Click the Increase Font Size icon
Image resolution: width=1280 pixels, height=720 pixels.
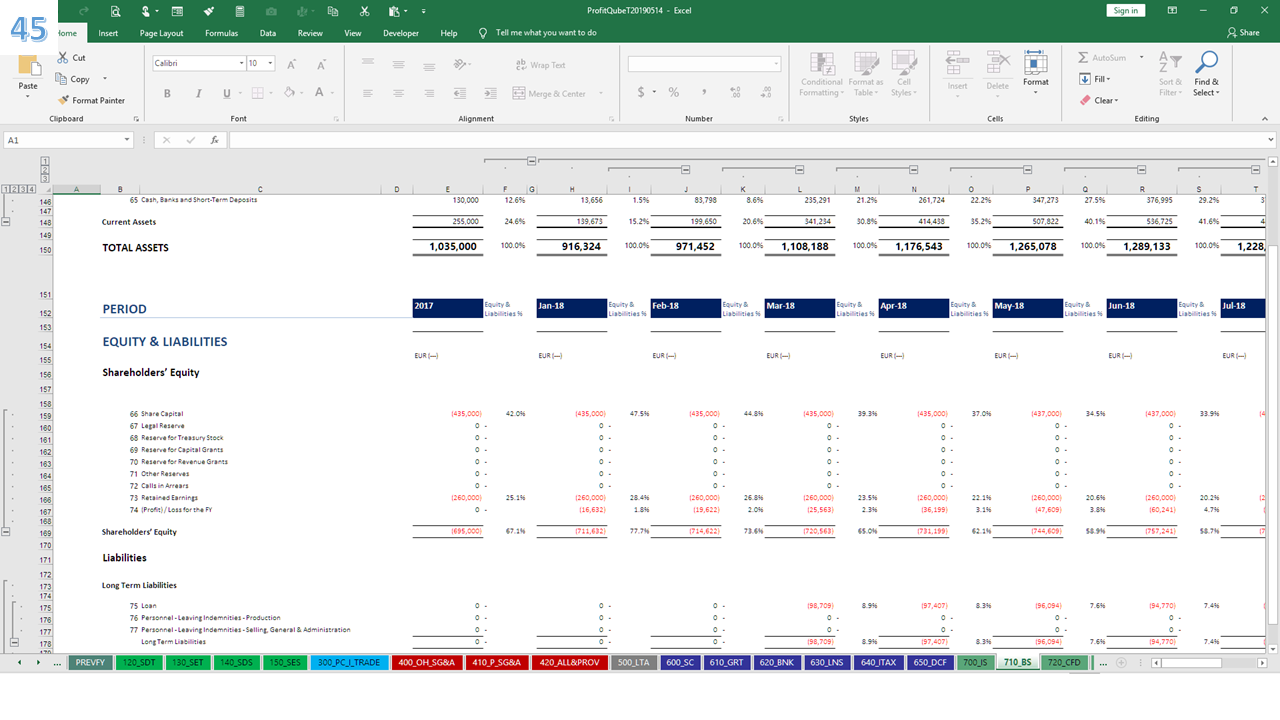(x=292, y=64)
